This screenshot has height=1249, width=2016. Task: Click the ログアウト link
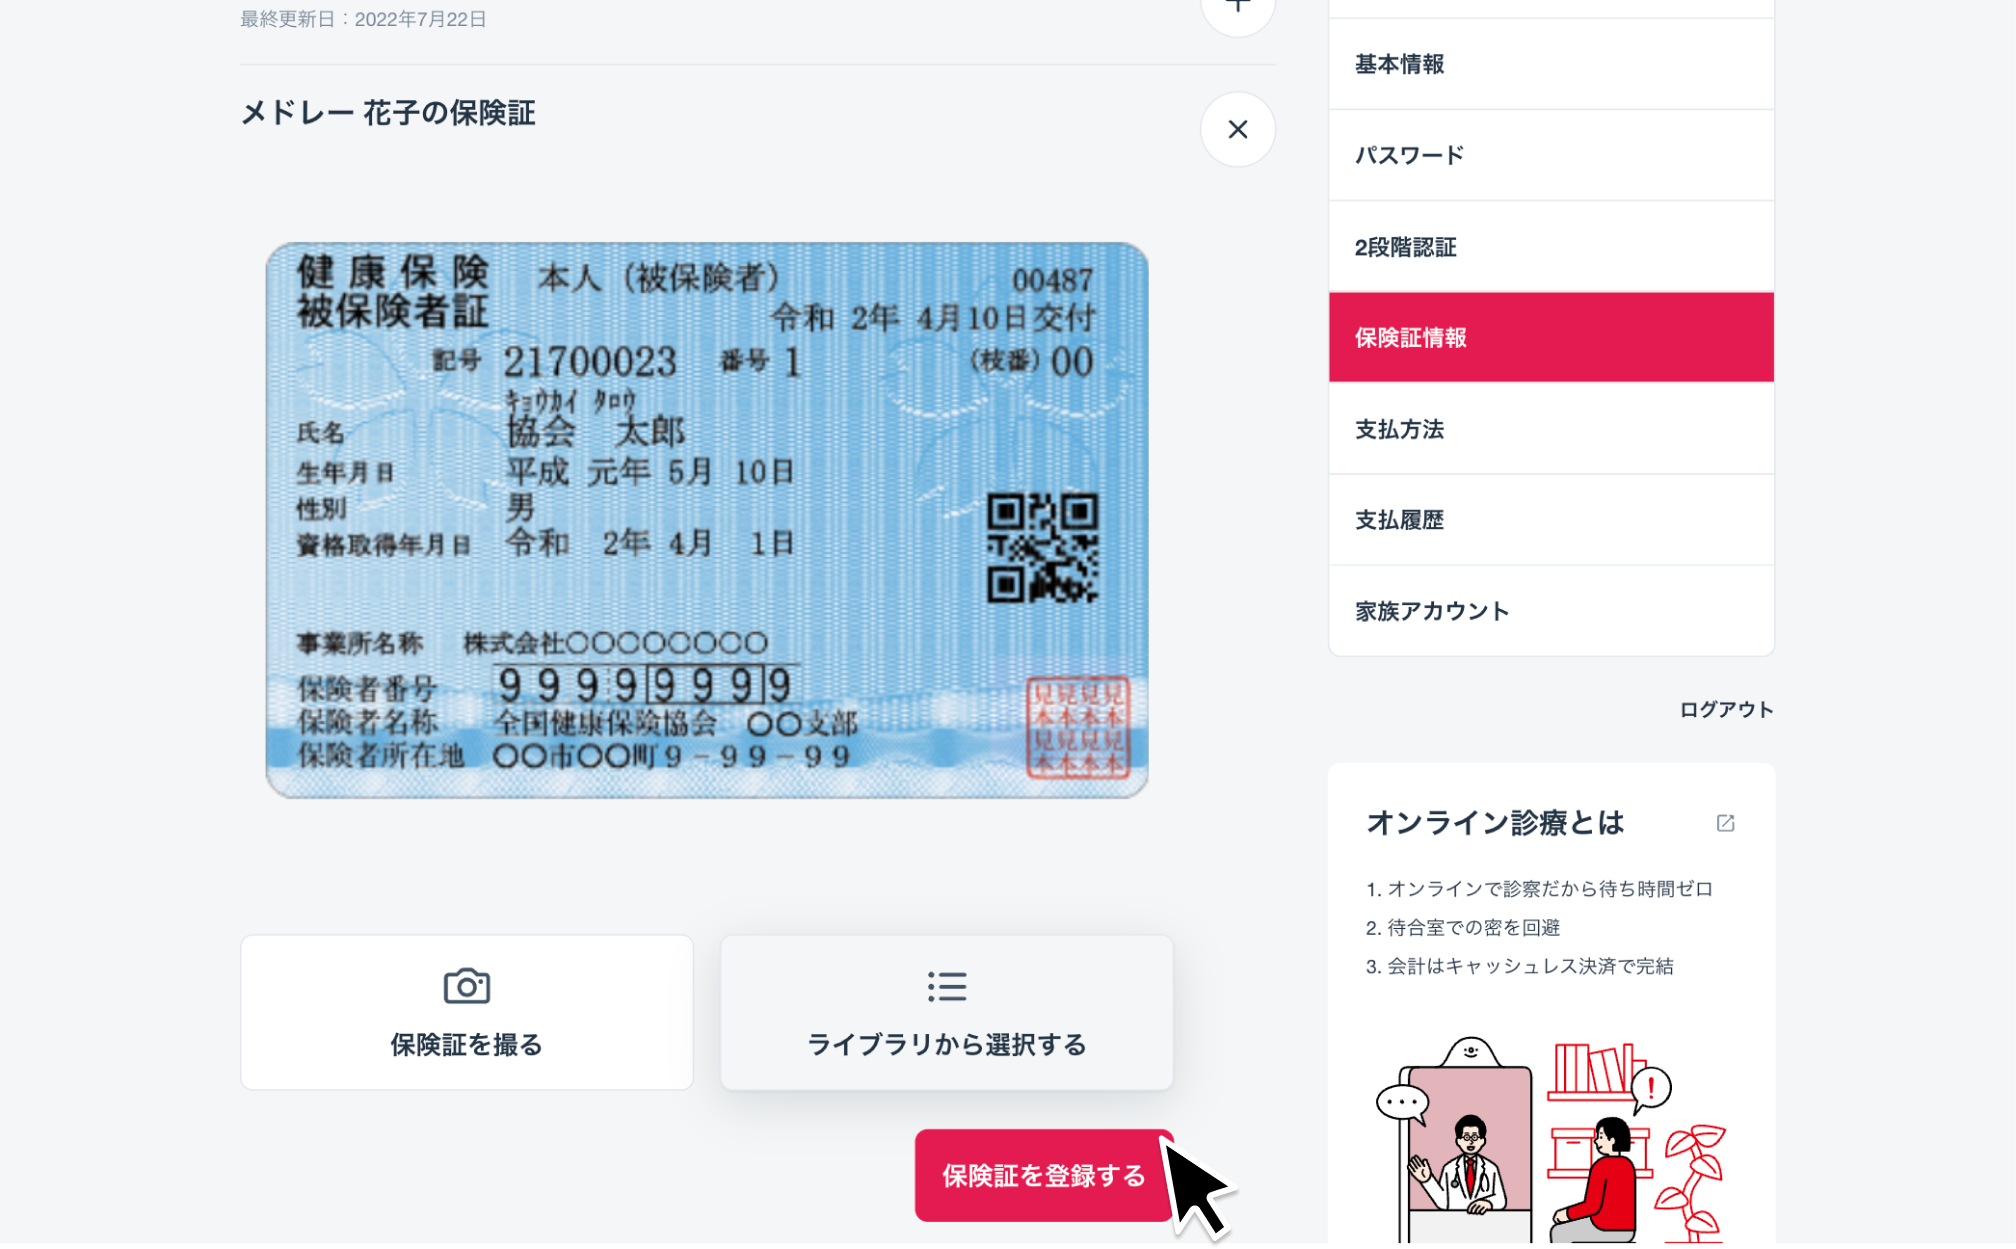click(x=1726, y=709)
